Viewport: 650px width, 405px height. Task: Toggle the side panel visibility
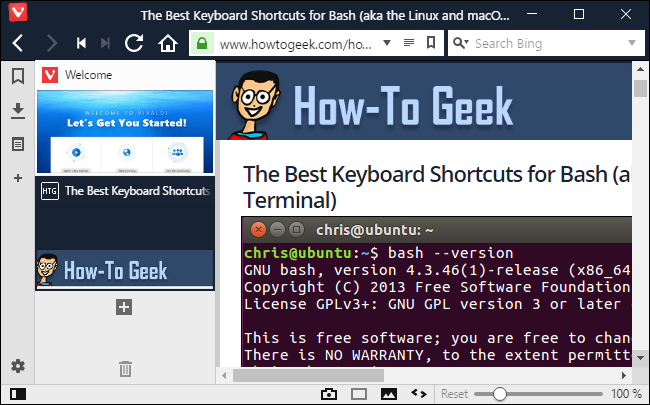click(18, 394)
